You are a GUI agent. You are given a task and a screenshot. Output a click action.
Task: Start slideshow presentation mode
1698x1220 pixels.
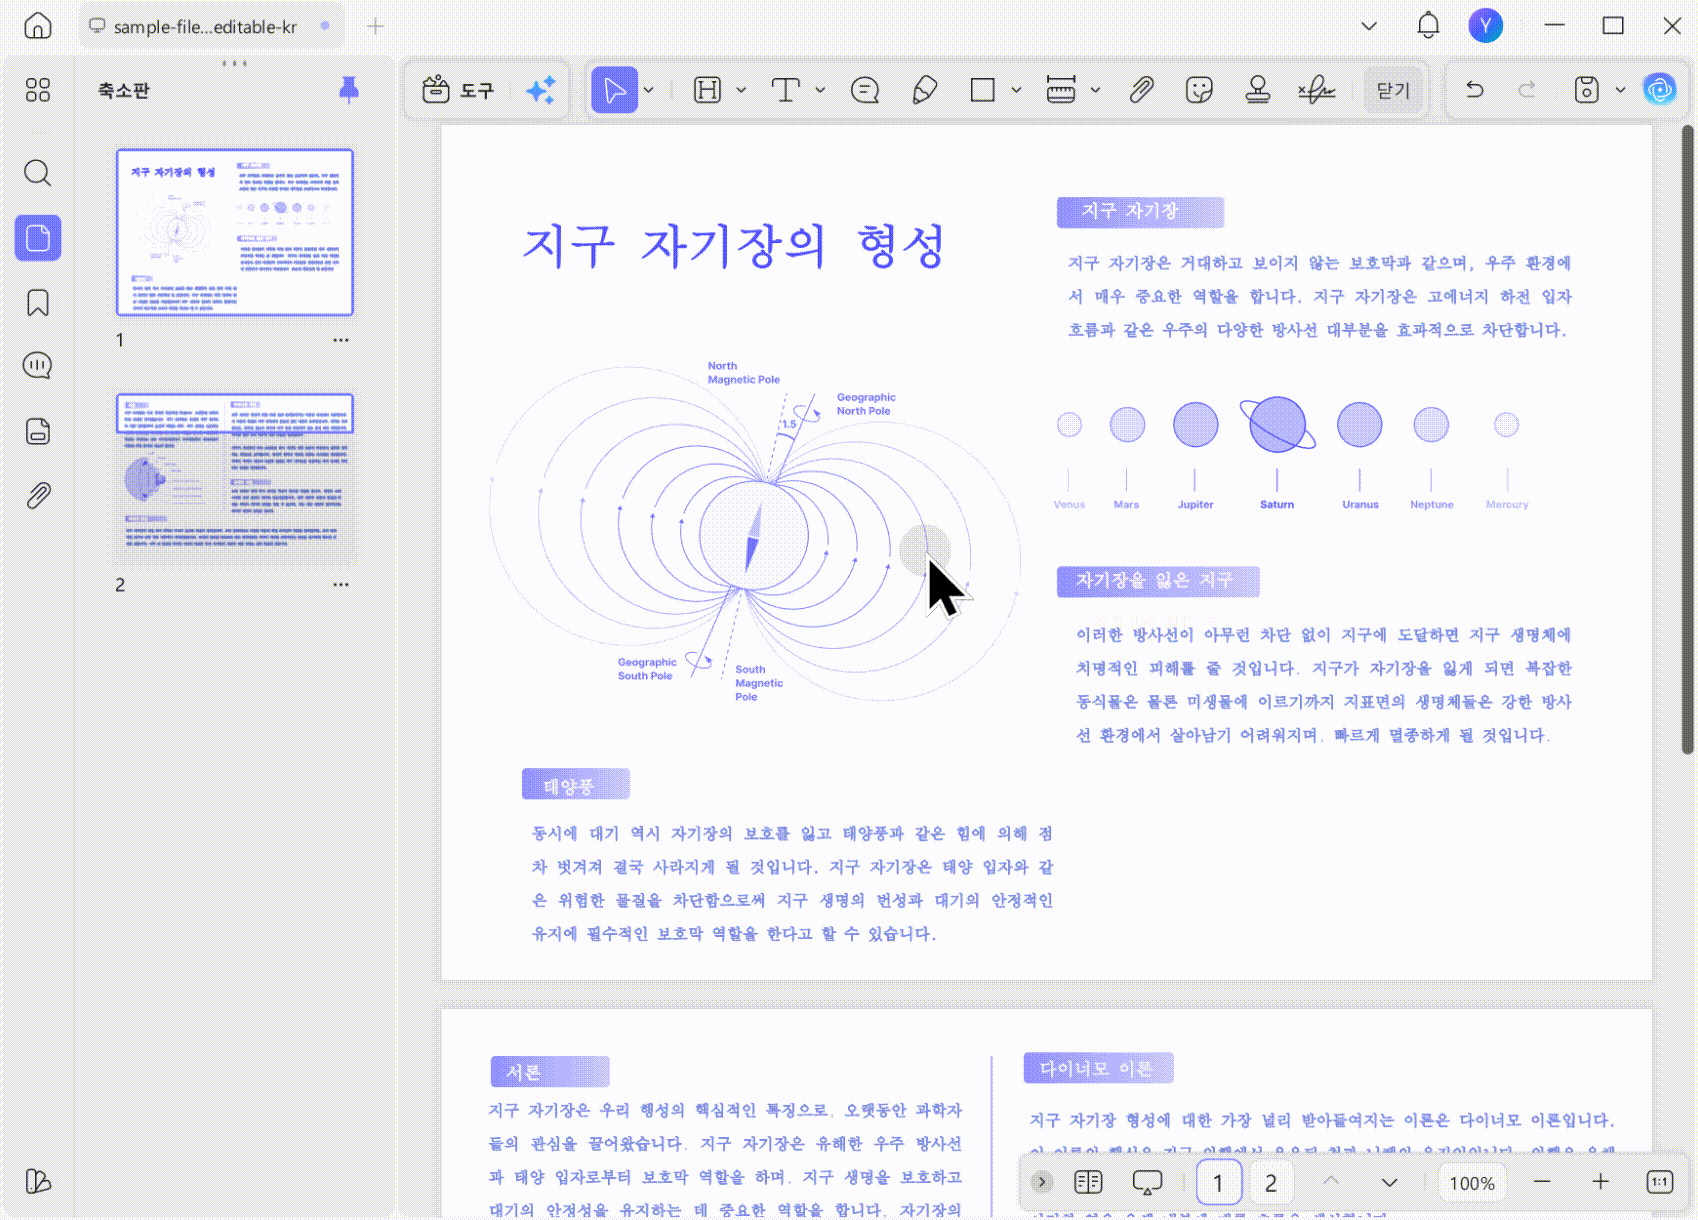coord(1147,1182)
